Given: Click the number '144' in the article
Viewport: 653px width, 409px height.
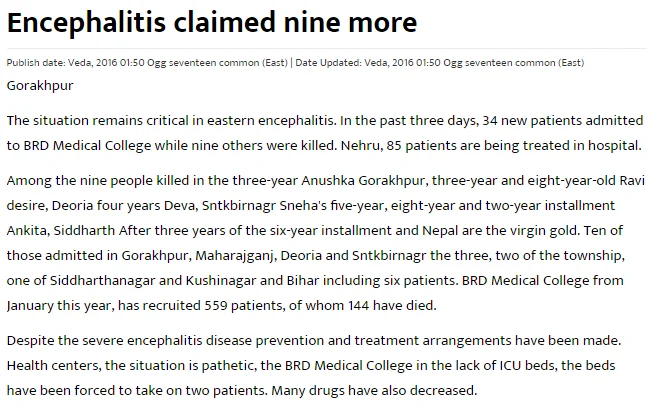Looking at the screenshot, I should (x=359, y=306).
